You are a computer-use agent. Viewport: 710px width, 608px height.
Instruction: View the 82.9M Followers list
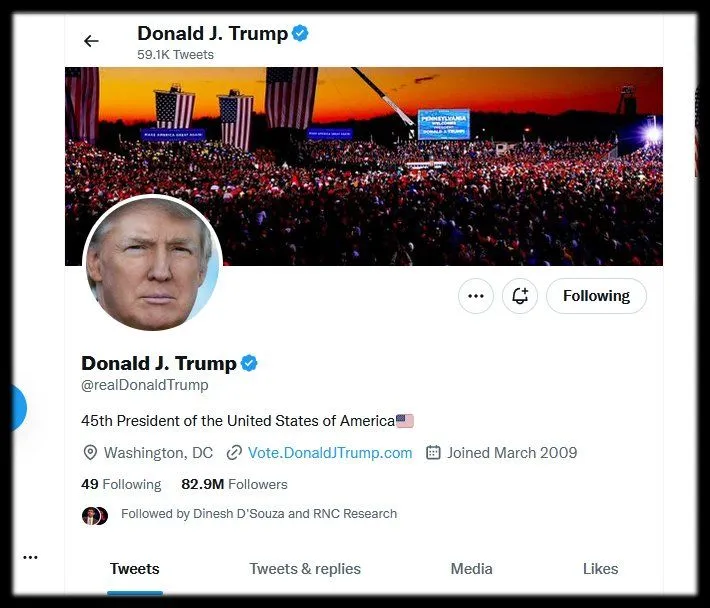click(234, 484)
